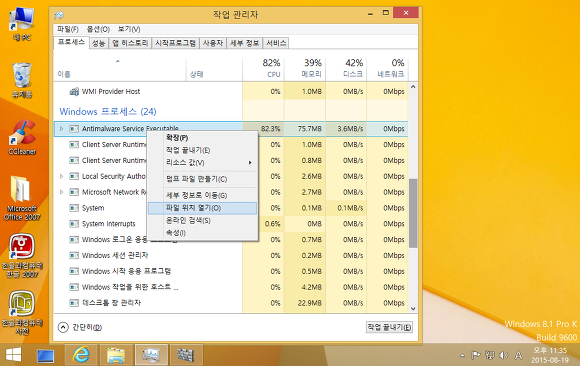Click the last pinned taskbar app icon
Screen dimensions: 580x366
pos(186,355)
